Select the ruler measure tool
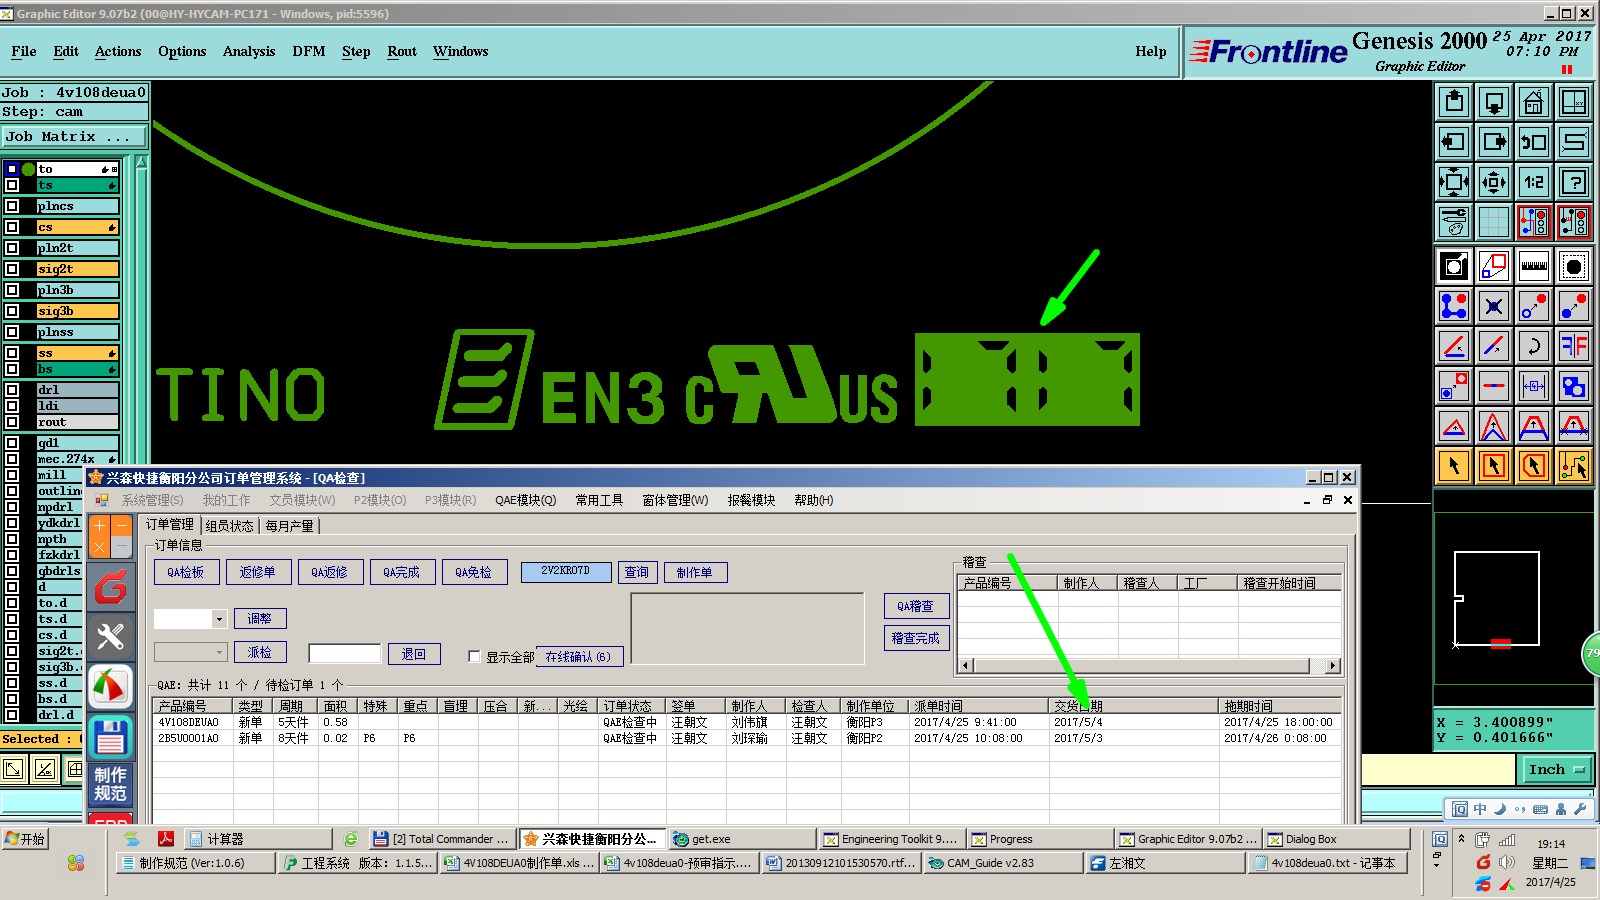Viewport: 1600px width, 900px height. pyautogui.click(x=1533, y=266)
